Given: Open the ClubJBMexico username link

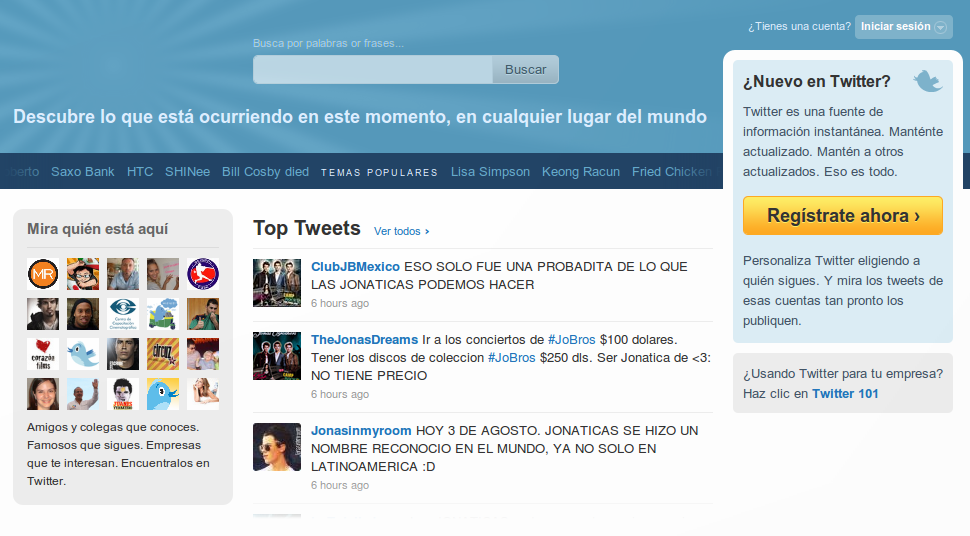Looking at the screenshot, I should tap(355, 267).
